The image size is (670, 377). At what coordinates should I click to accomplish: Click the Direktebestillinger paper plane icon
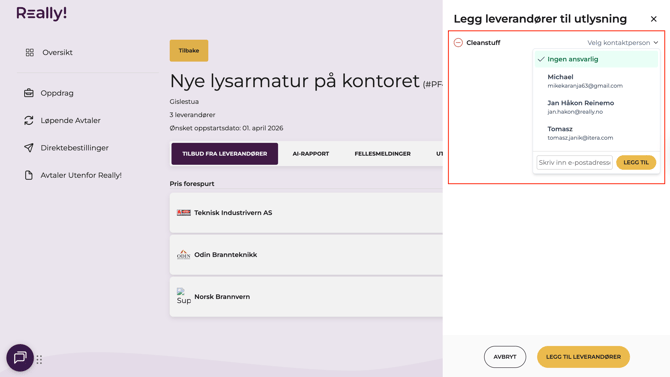29,148
